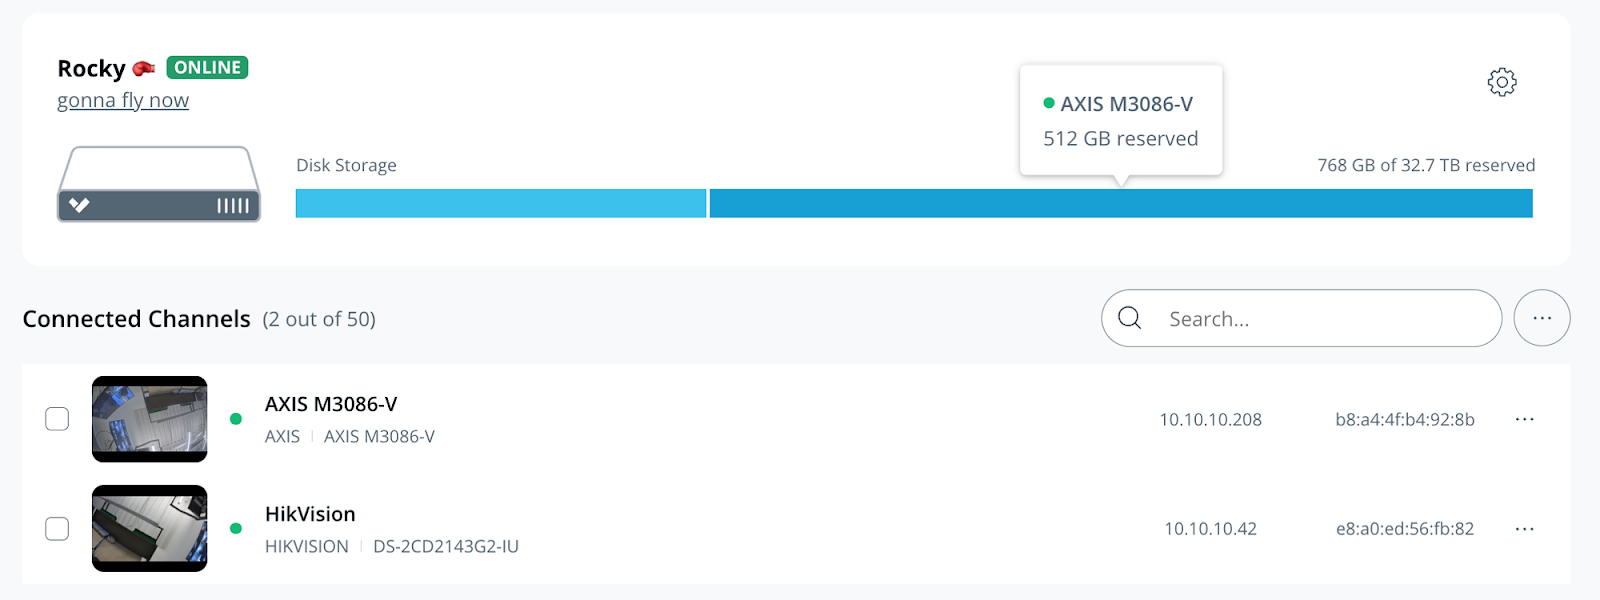Click the HikVision green status dot
This screenshot has height=600, width=1600.
(236, 528)
